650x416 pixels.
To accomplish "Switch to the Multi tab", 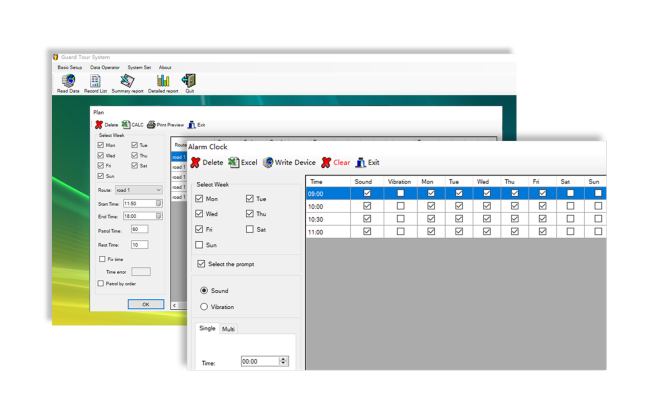I will [x=228, y=329].
